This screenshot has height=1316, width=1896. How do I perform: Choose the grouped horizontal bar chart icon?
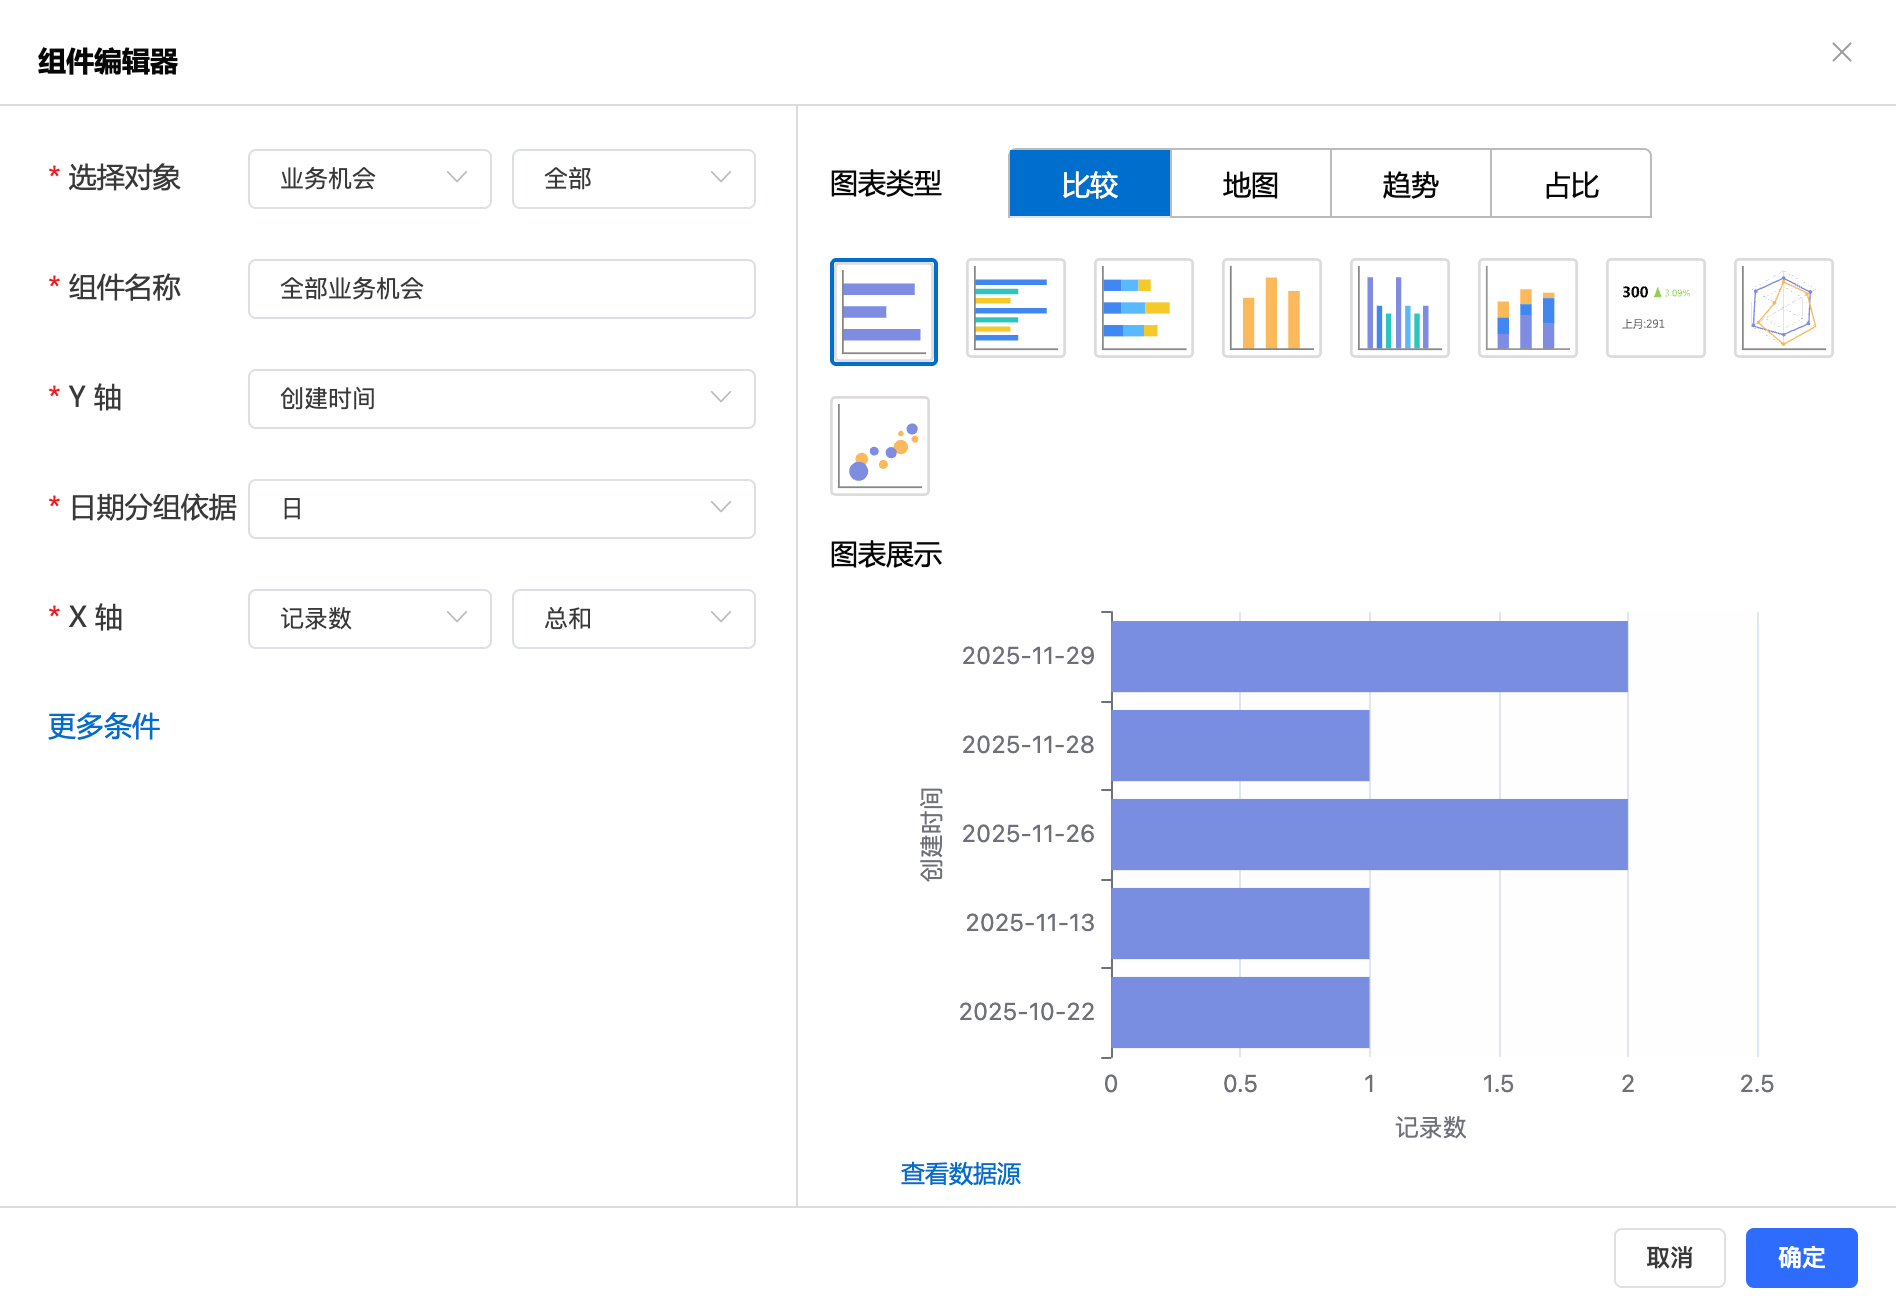coord(1015,309)
